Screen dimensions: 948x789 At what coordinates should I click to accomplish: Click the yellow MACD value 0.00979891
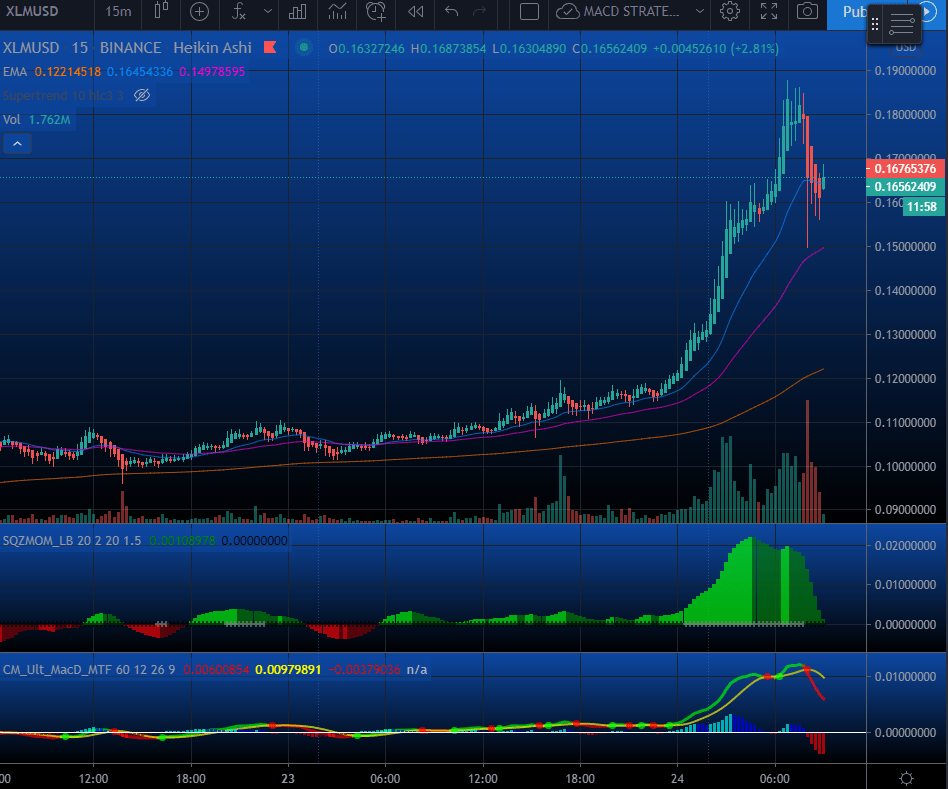[288, 669]
